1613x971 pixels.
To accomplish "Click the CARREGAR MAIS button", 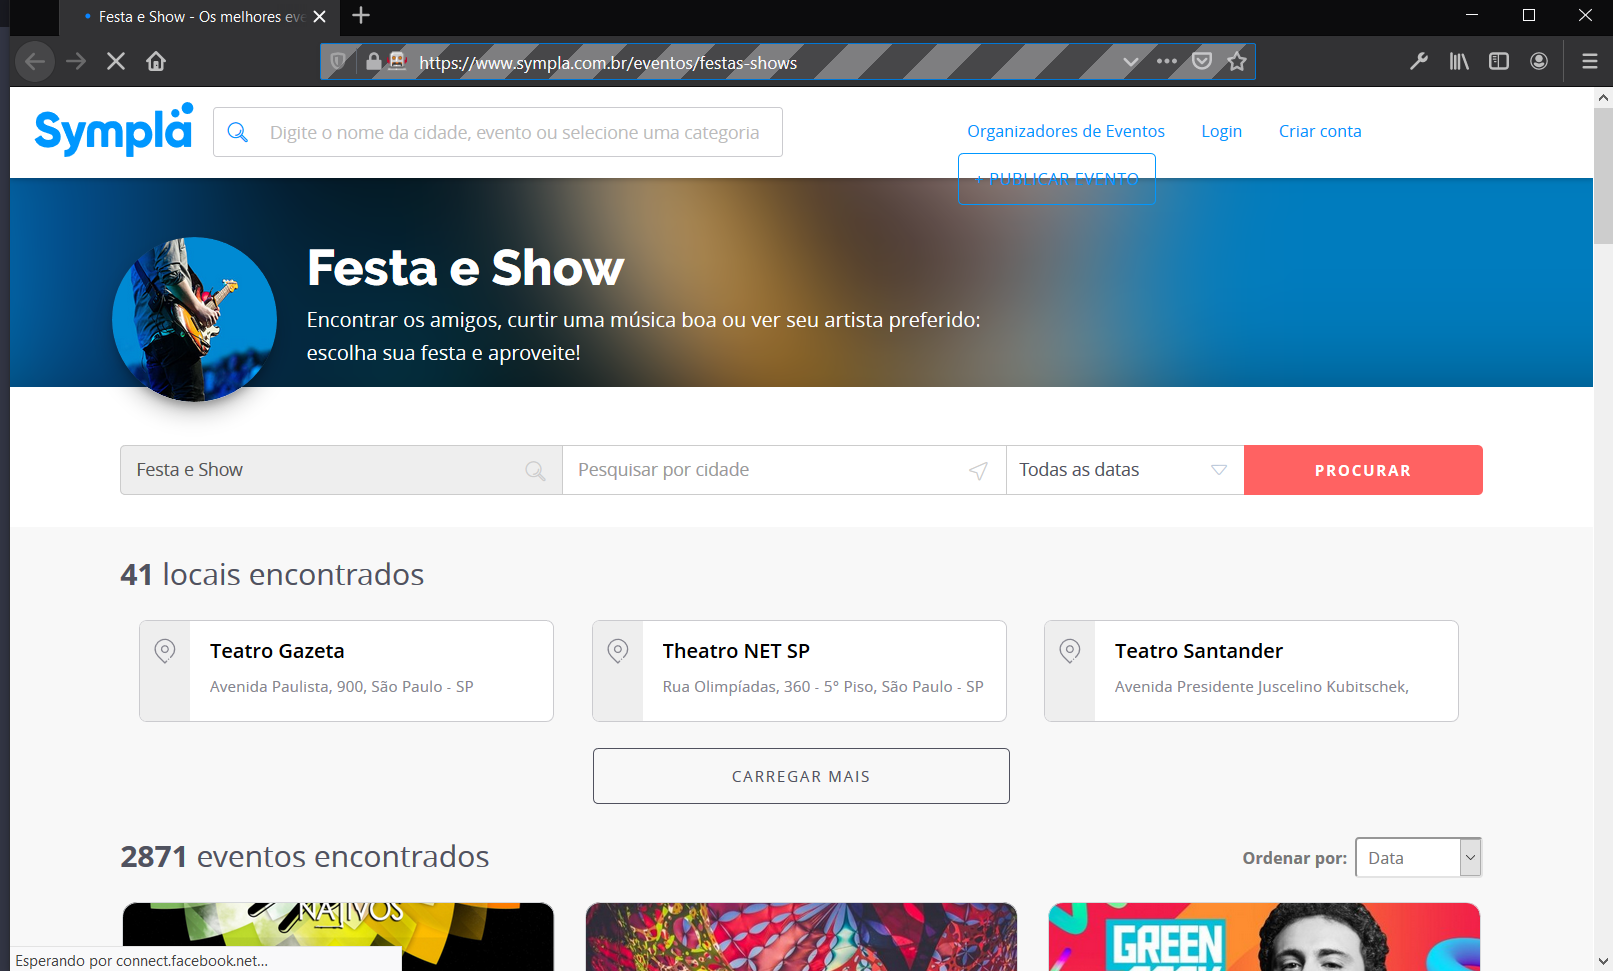I will pyautogui.click(x=801, y=776).
